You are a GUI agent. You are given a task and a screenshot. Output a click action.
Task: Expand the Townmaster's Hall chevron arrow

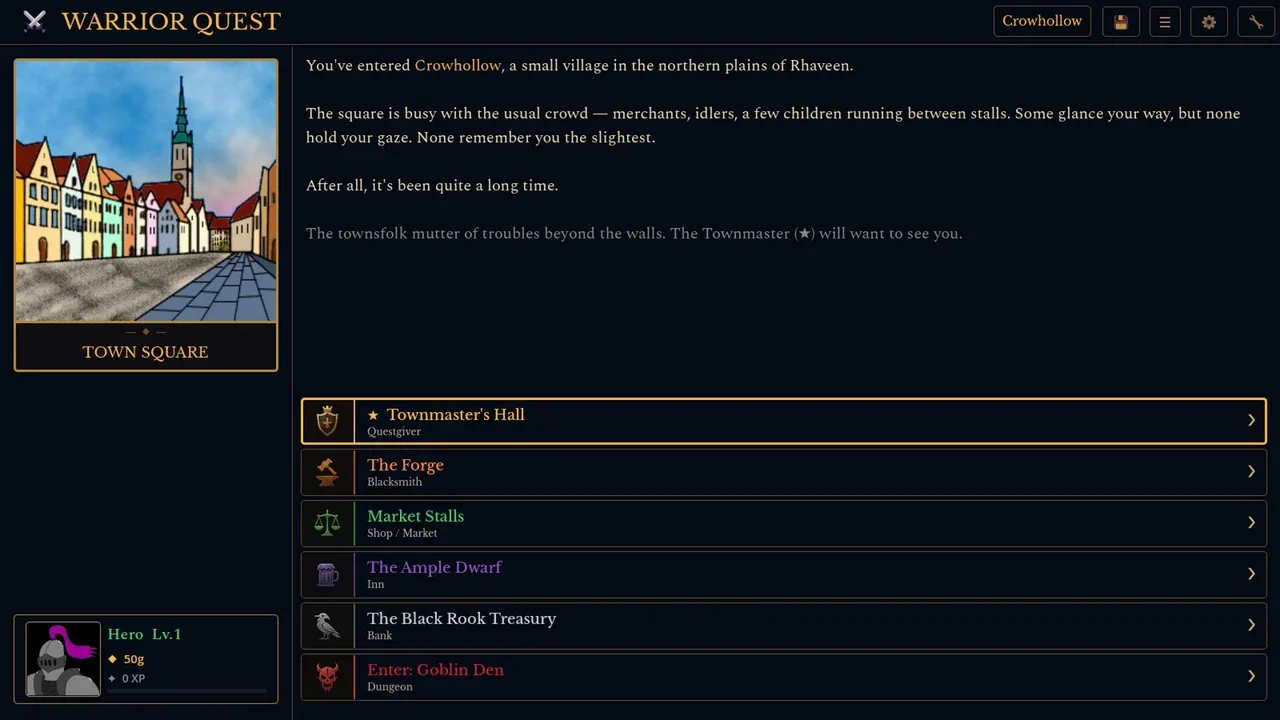click(x=1251, y=421)
